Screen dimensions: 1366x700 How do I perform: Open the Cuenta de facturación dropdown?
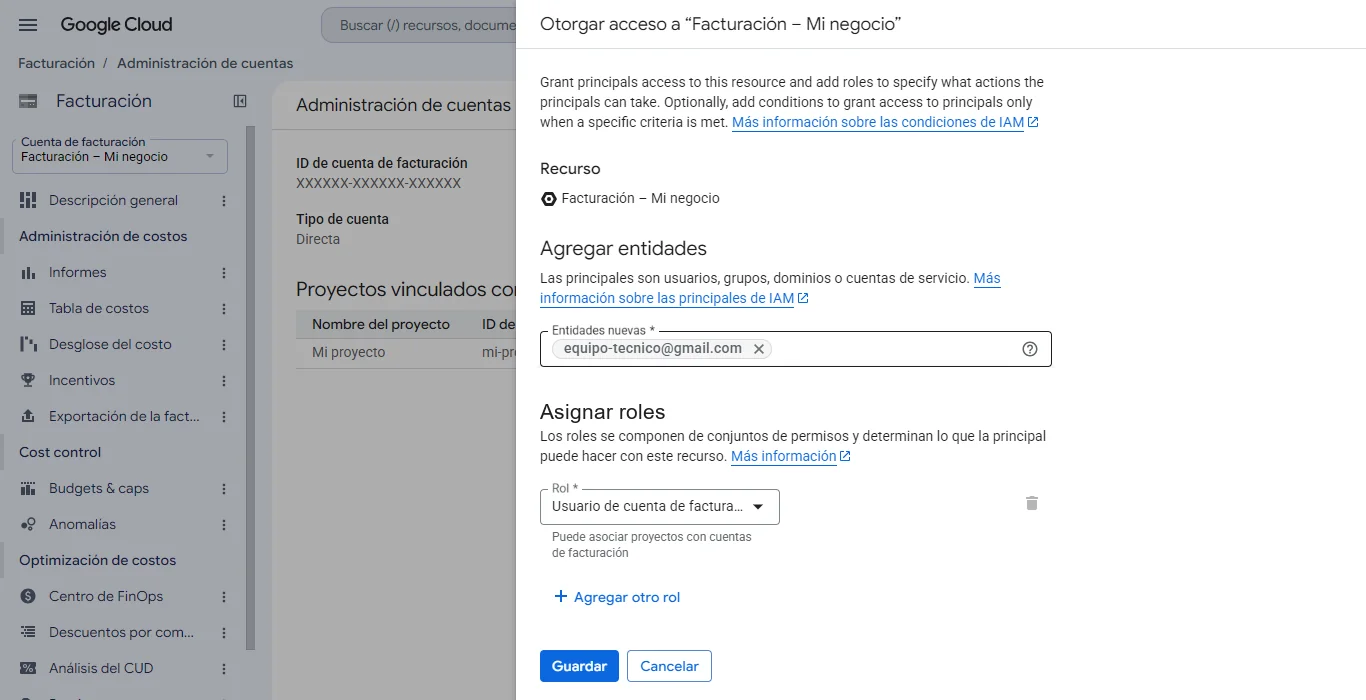click(120, 156)
